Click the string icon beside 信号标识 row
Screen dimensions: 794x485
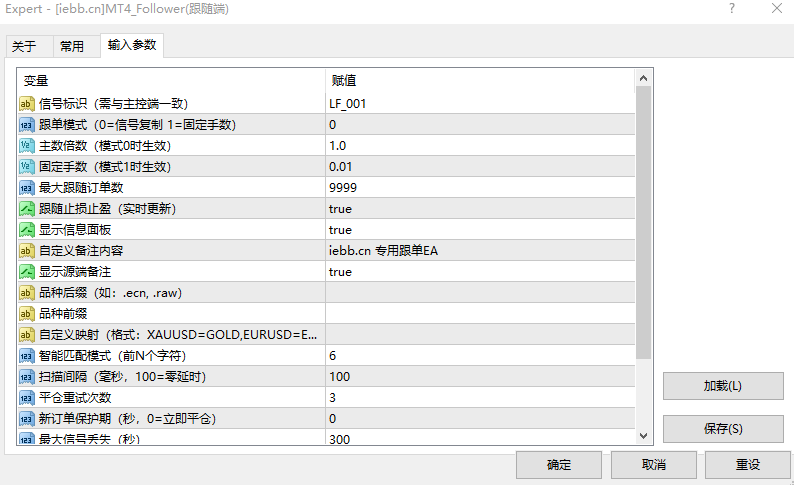pyautogui.click(x=26, y=104)
